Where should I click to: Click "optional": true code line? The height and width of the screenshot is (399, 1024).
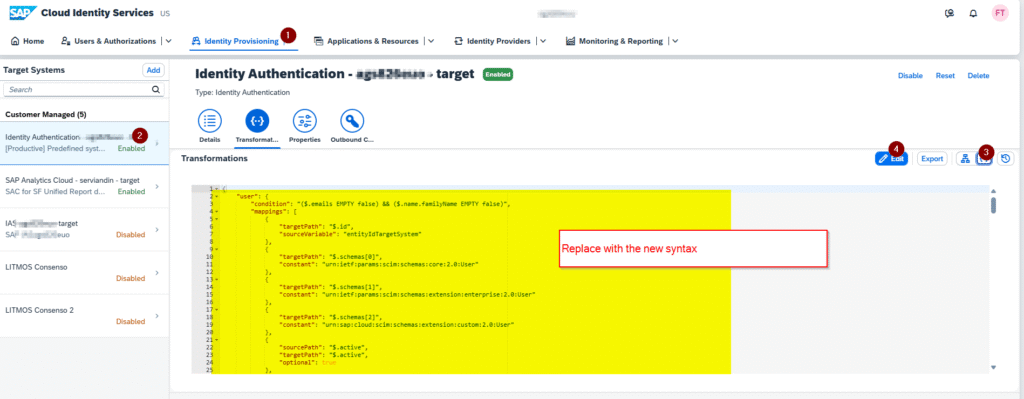[308, 362]
